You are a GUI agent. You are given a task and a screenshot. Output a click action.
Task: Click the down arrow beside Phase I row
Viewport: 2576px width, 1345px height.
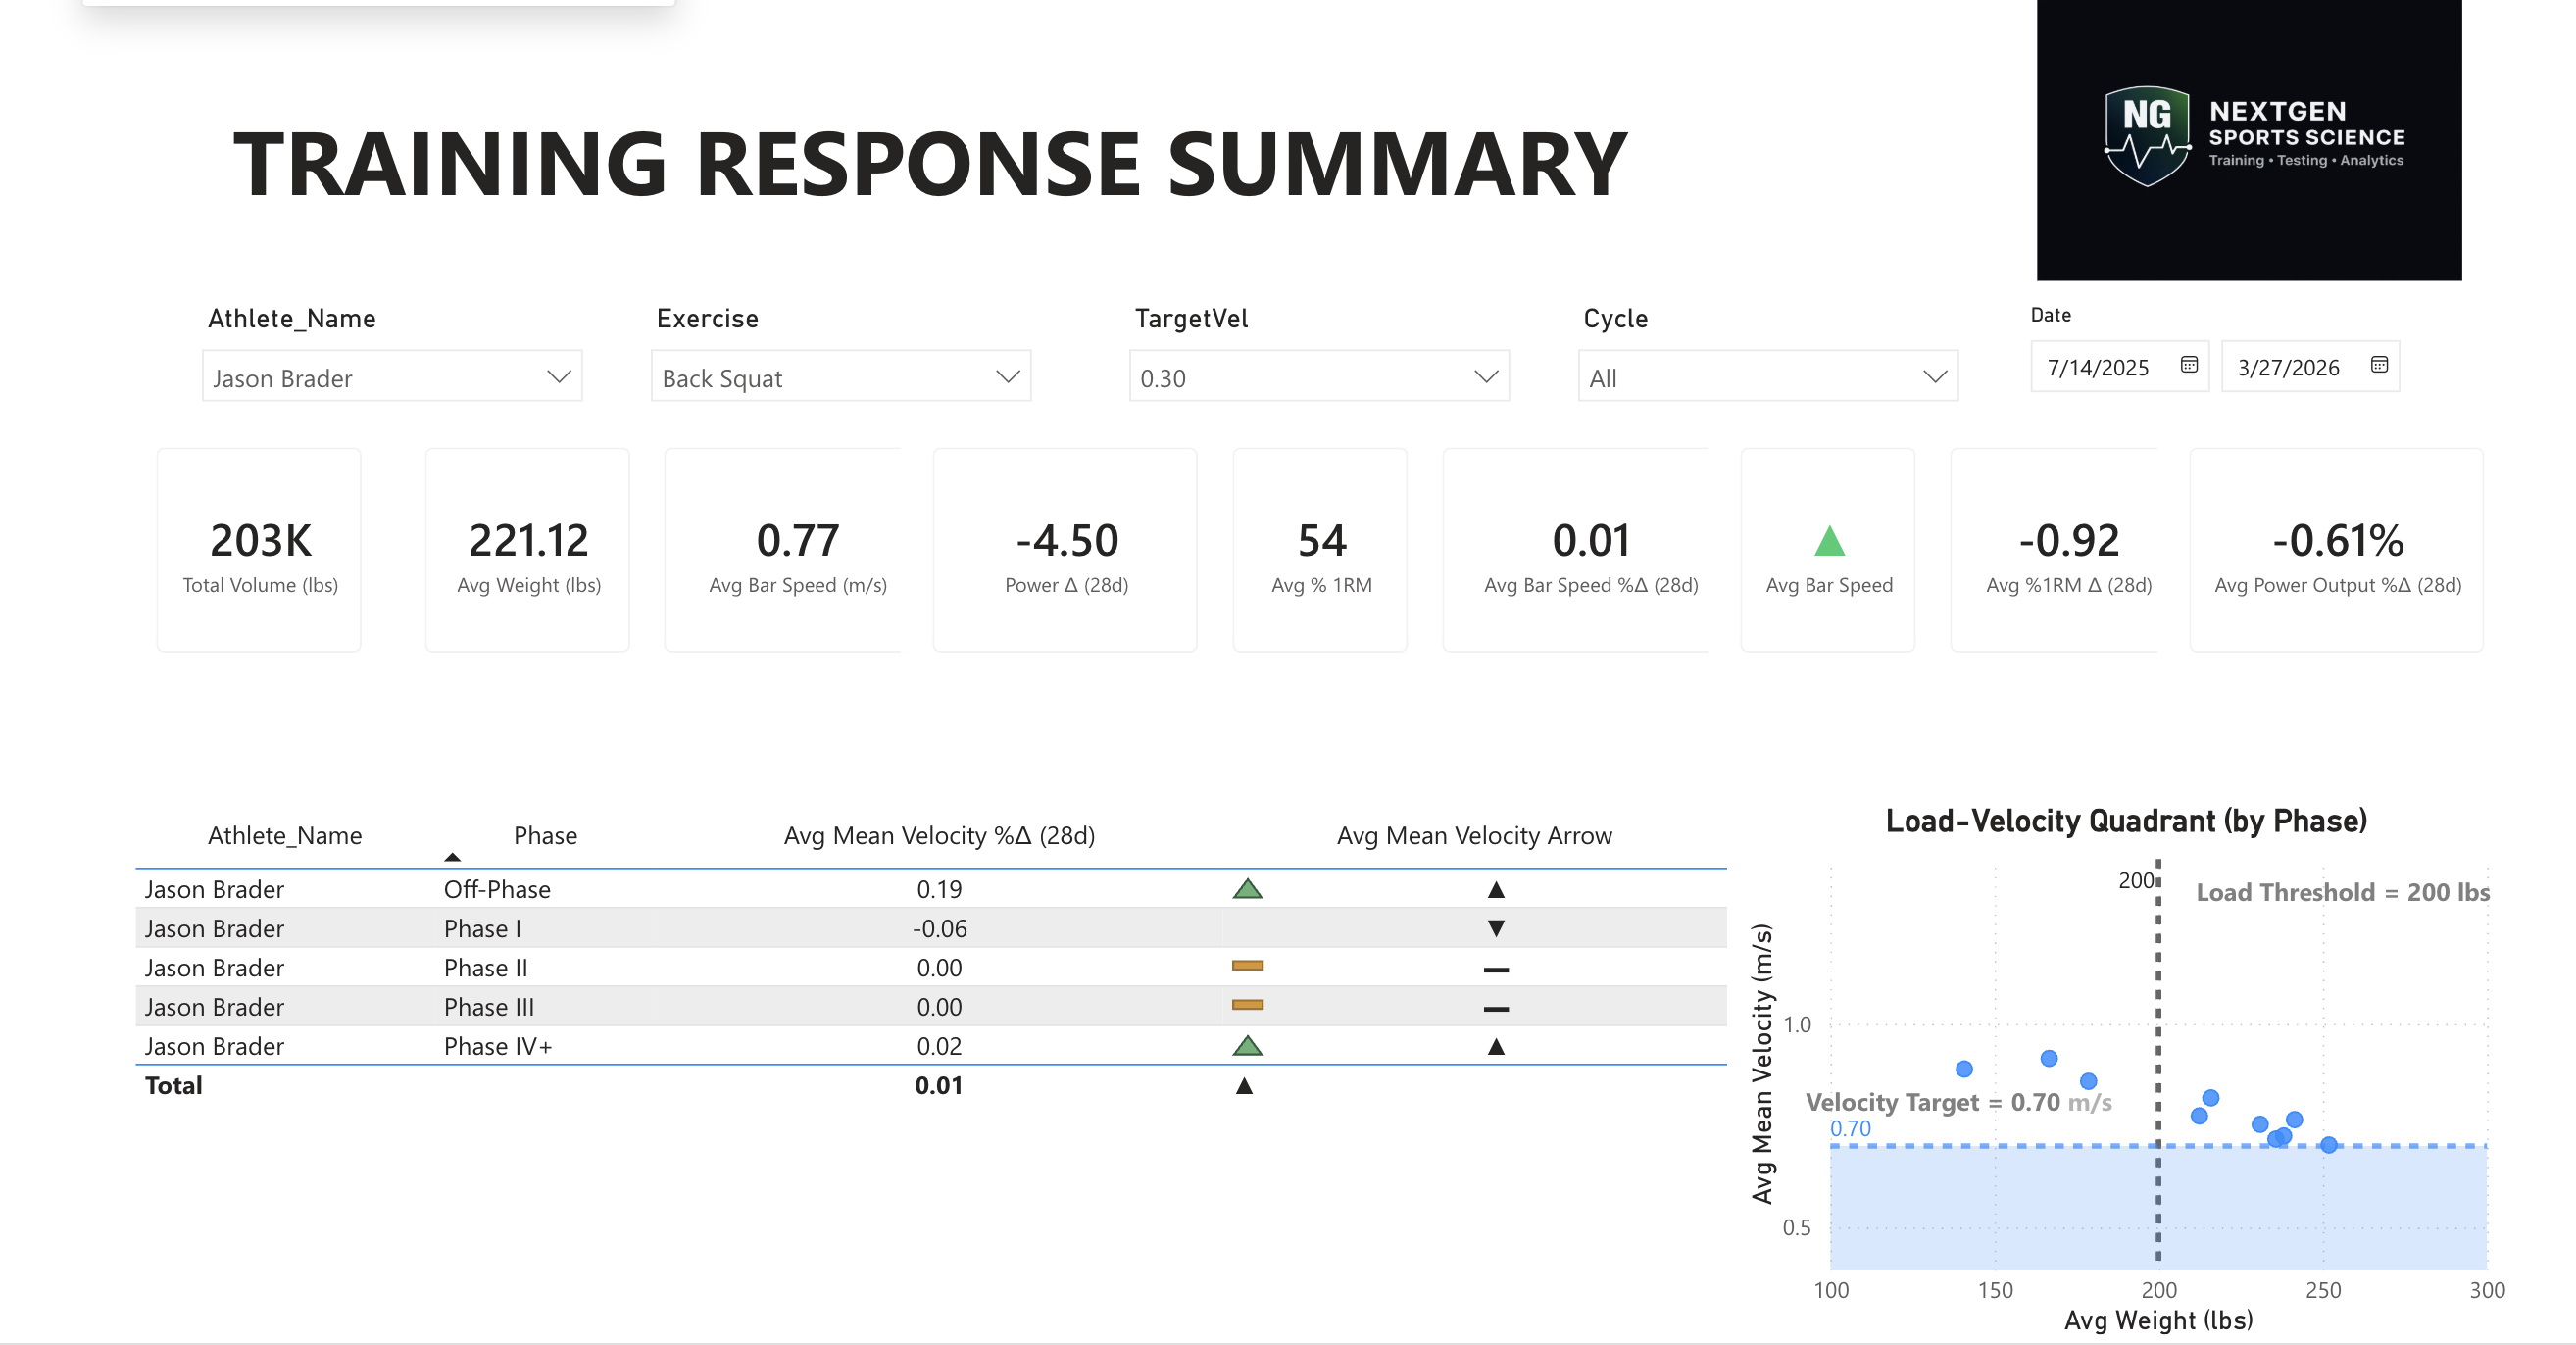[1495, 928]
